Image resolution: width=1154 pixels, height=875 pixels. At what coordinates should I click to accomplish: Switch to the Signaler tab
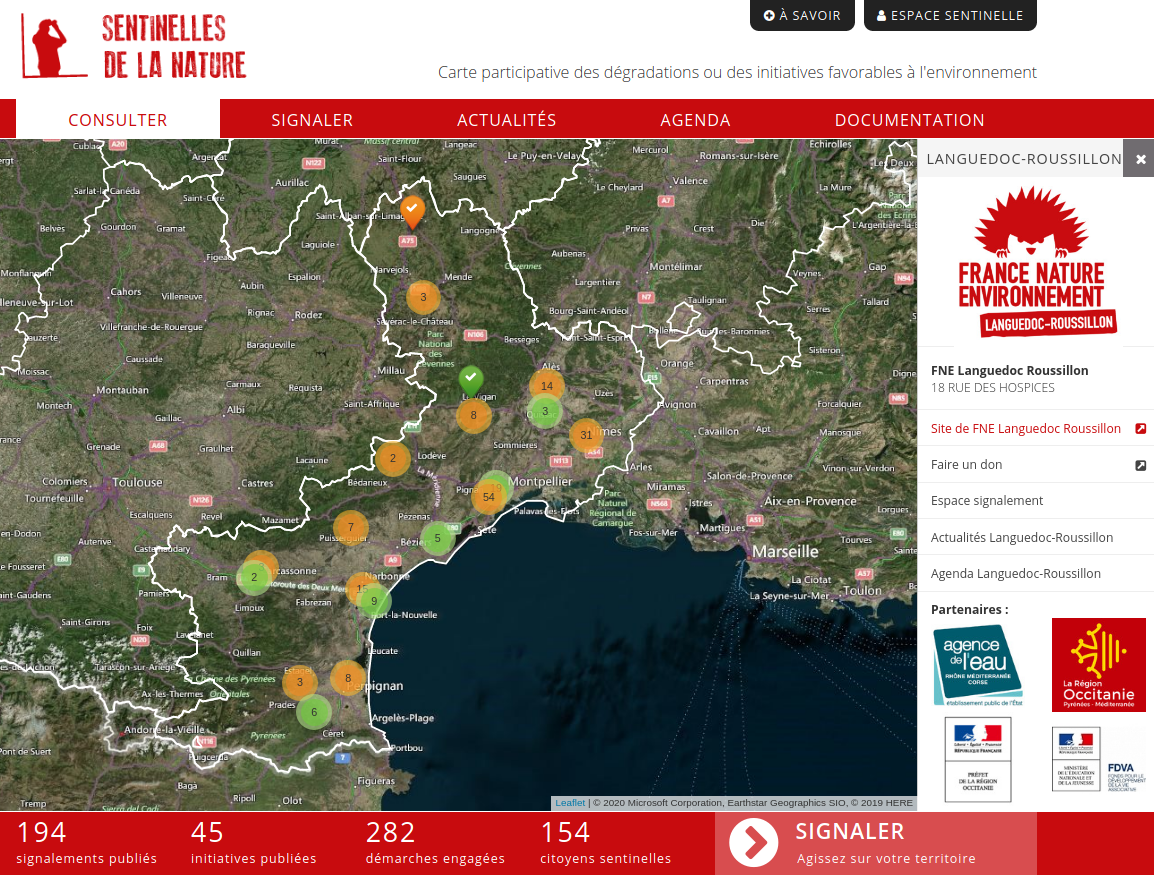312,120
